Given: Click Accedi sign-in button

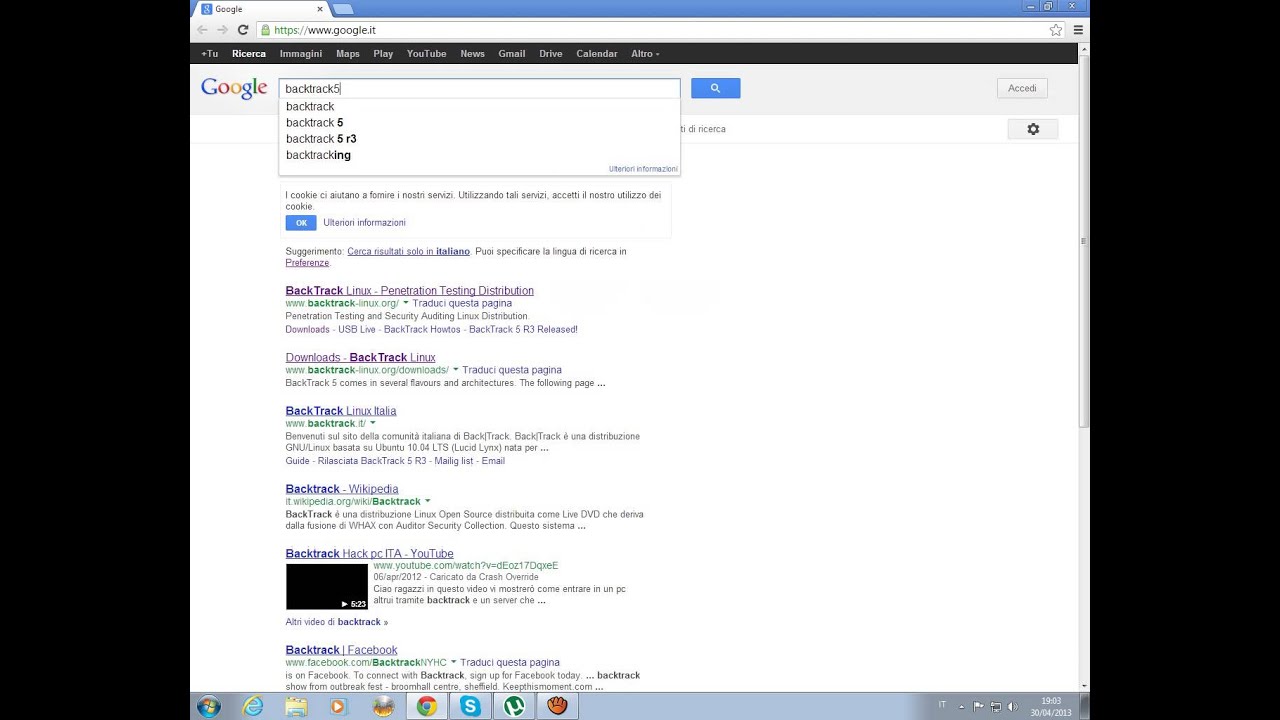Looking at the screenshot, I should [x=1022, y=88].
